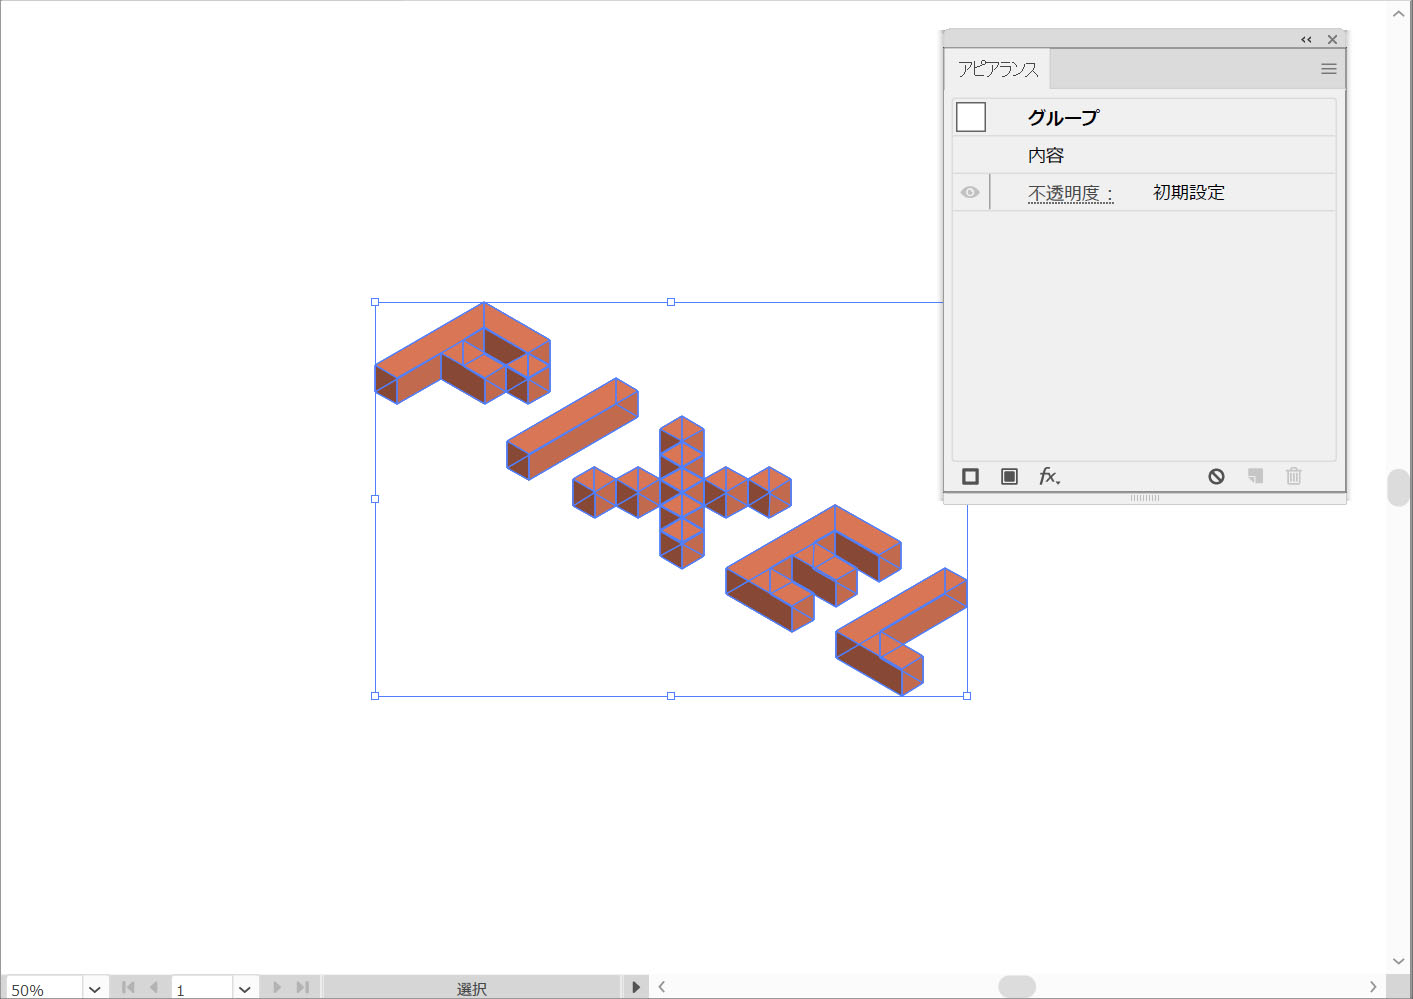This screenshot has width=1413, height=999.
Task: Expand the status bar display options arrow
Action: tap(636, 987)
